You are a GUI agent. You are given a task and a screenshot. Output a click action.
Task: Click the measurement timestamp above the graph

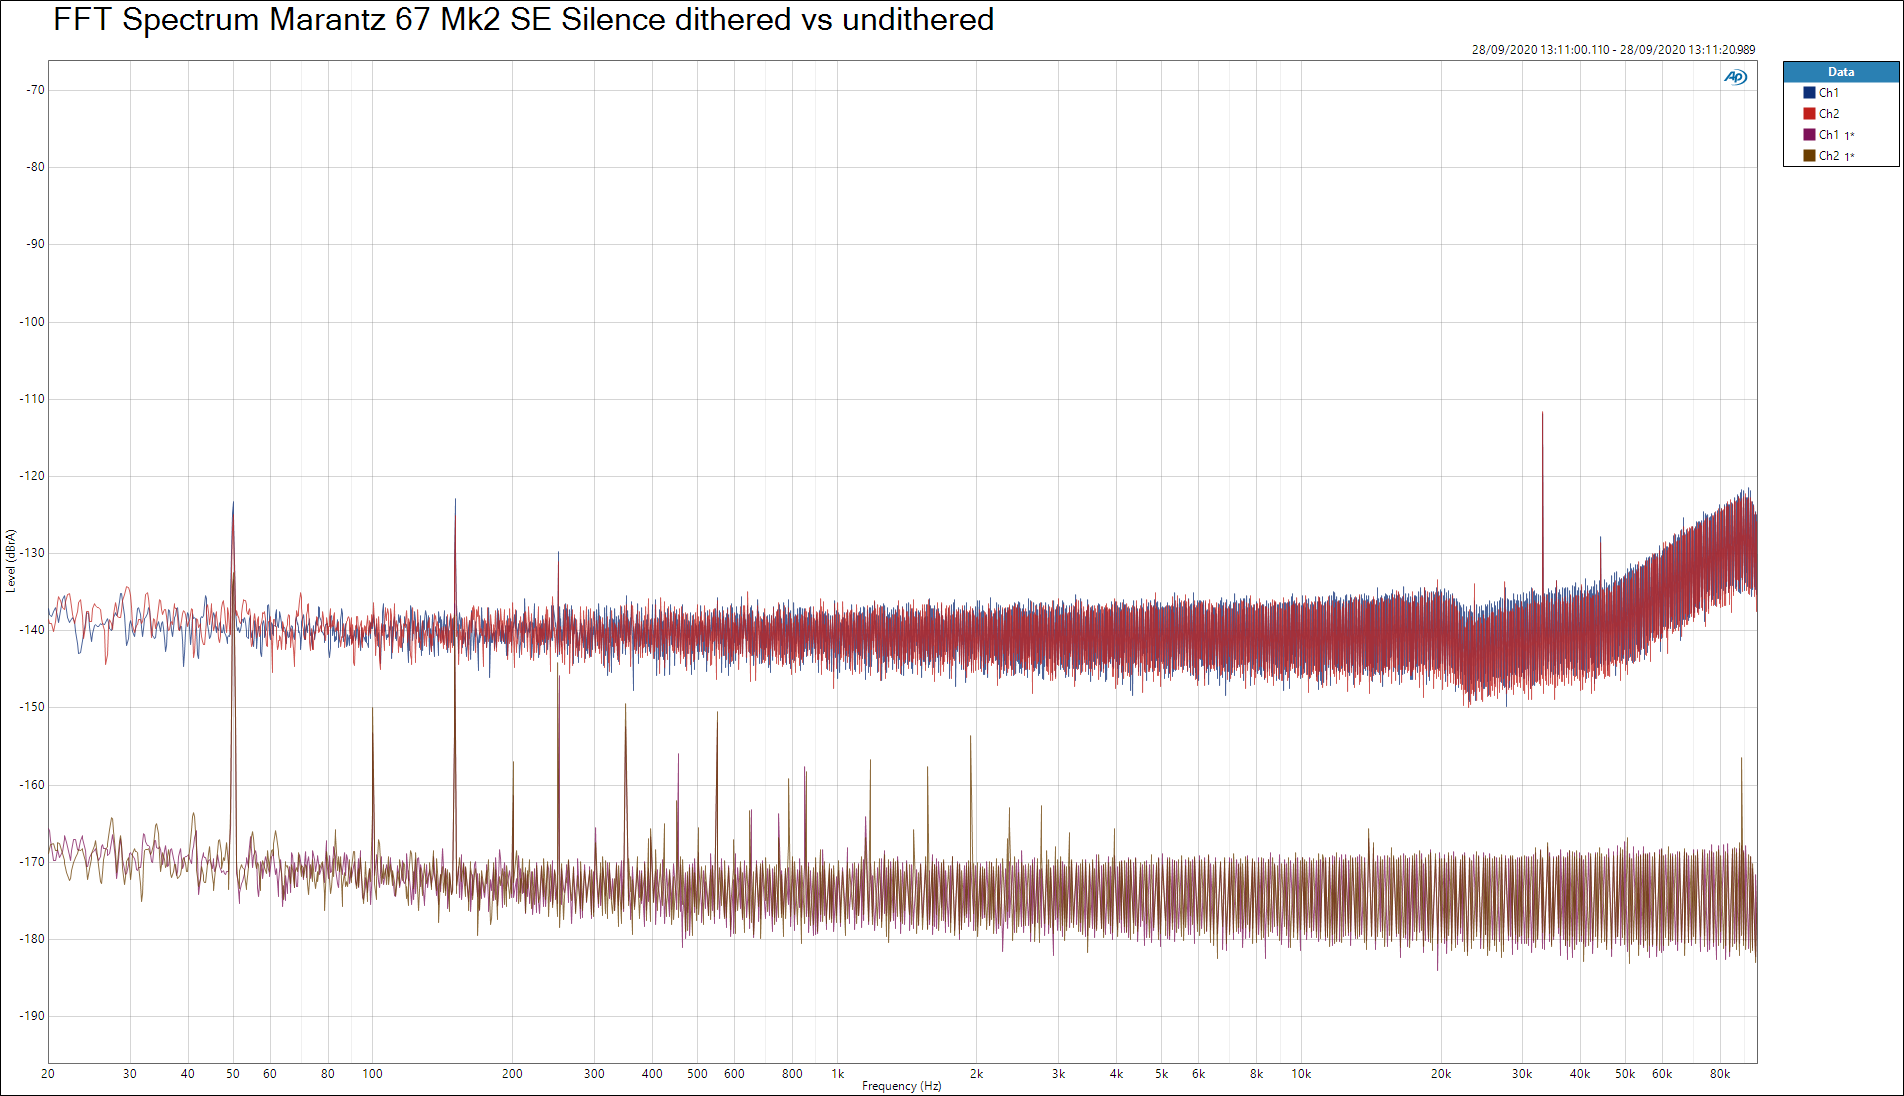[1612, 49]
